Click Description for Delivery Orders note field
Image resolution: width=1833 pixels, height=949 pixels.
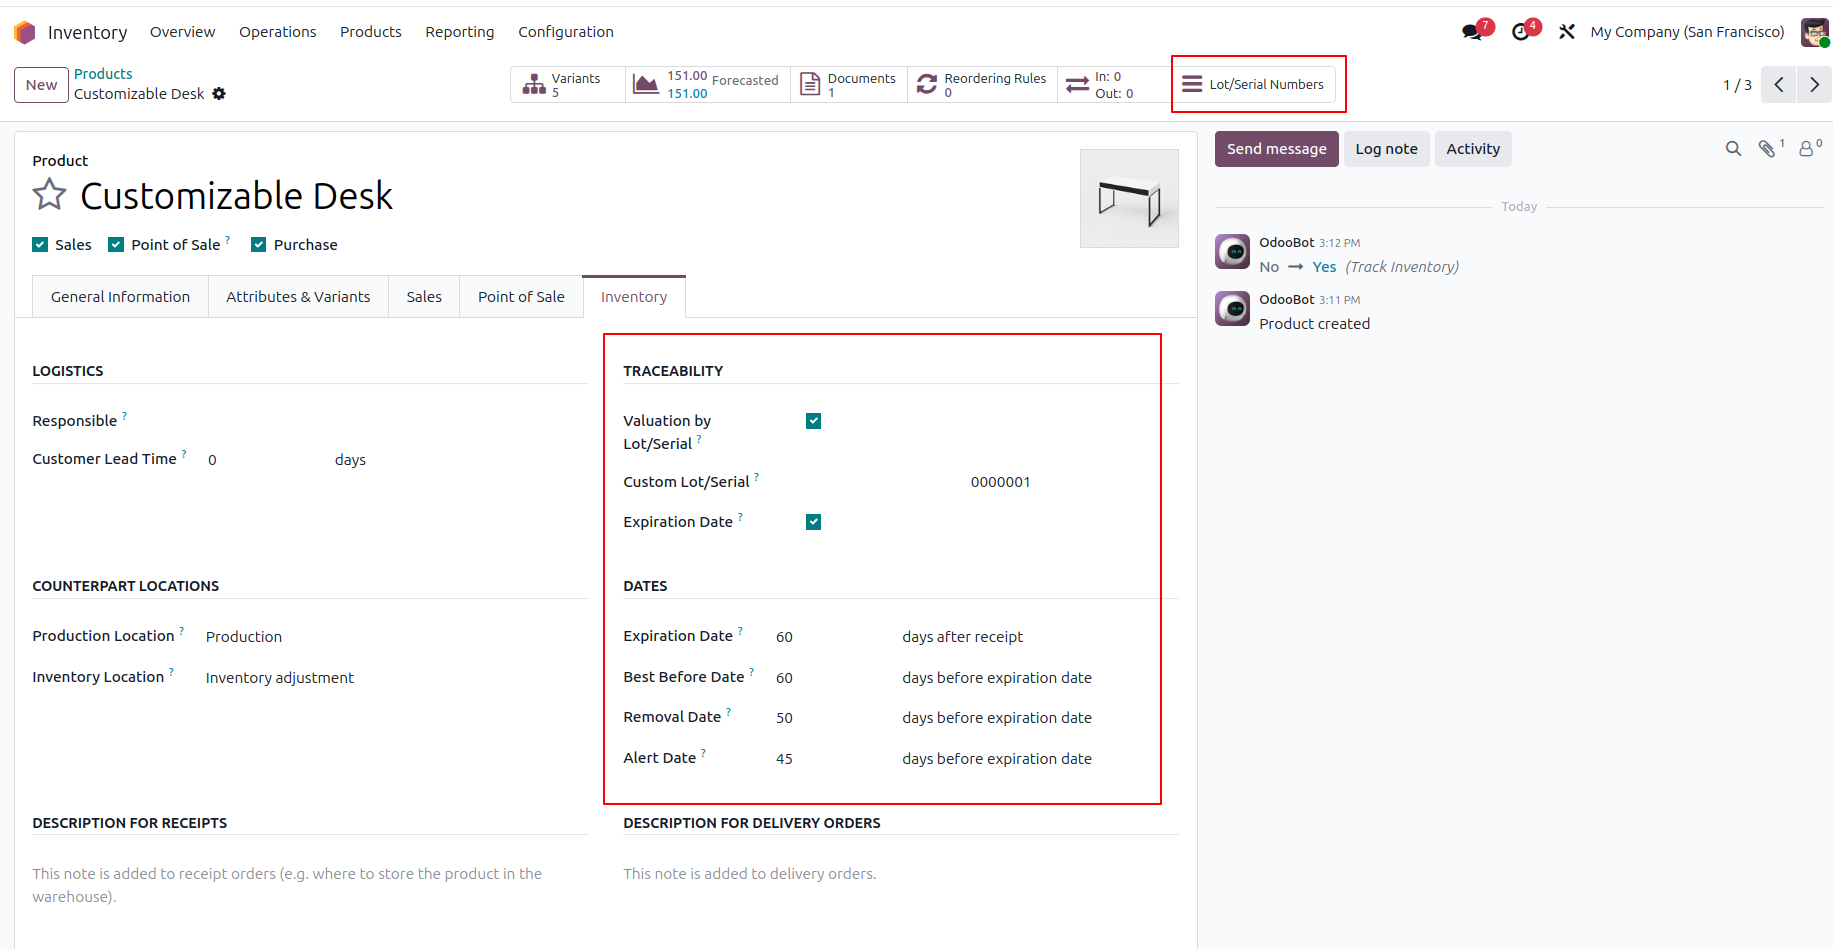click(x=901, y=874)
